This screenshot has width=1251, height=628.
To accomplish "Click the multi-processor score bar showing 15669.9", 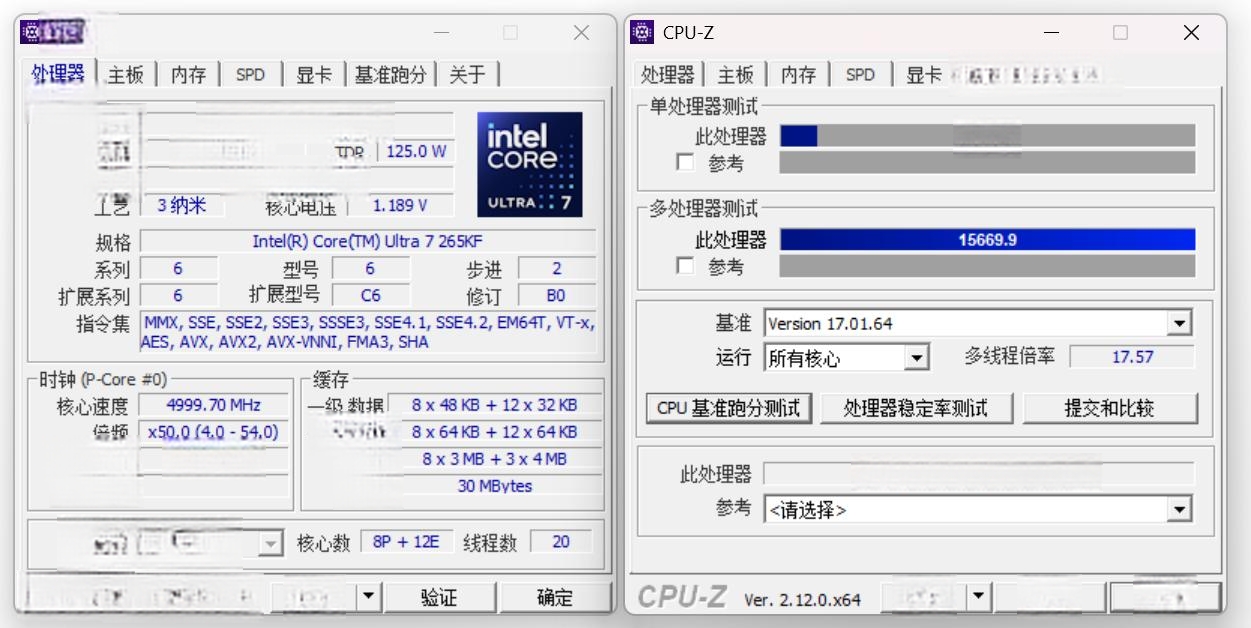I will [x=987, y=240].
